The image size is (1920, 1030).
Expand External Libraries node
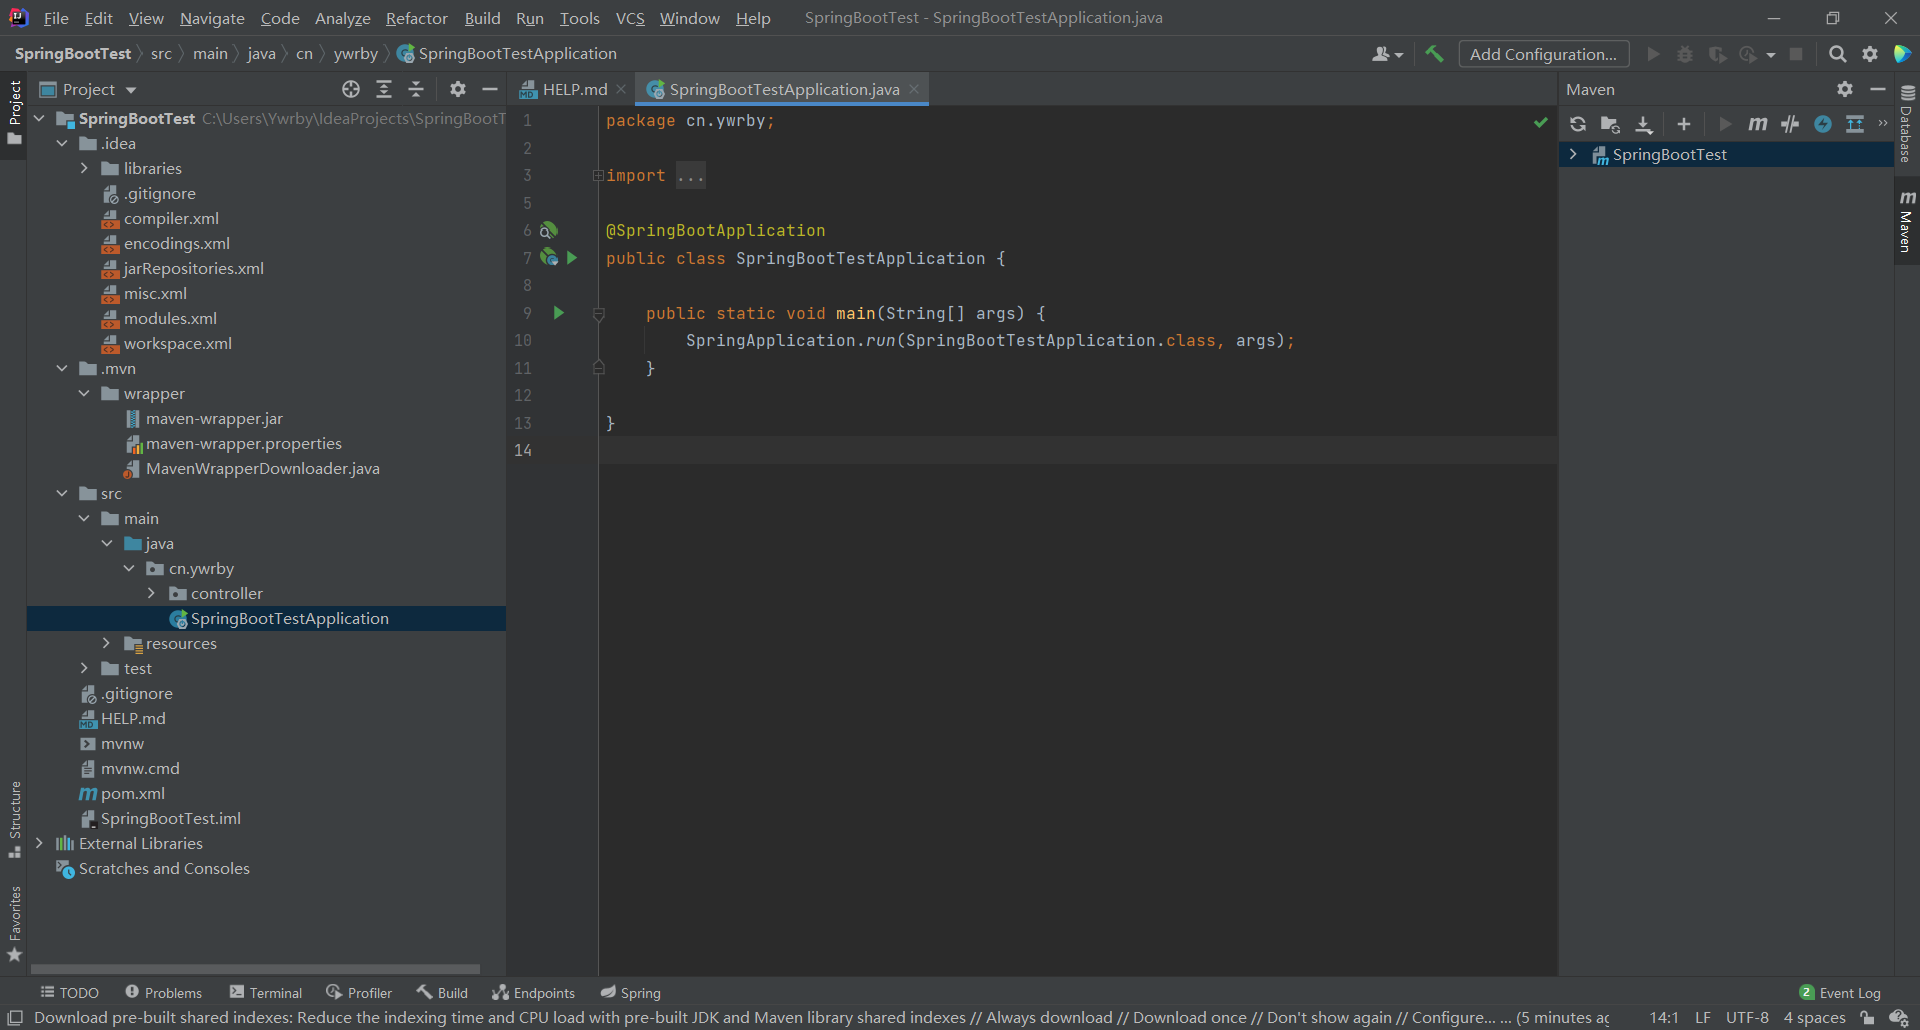point(39,843)
